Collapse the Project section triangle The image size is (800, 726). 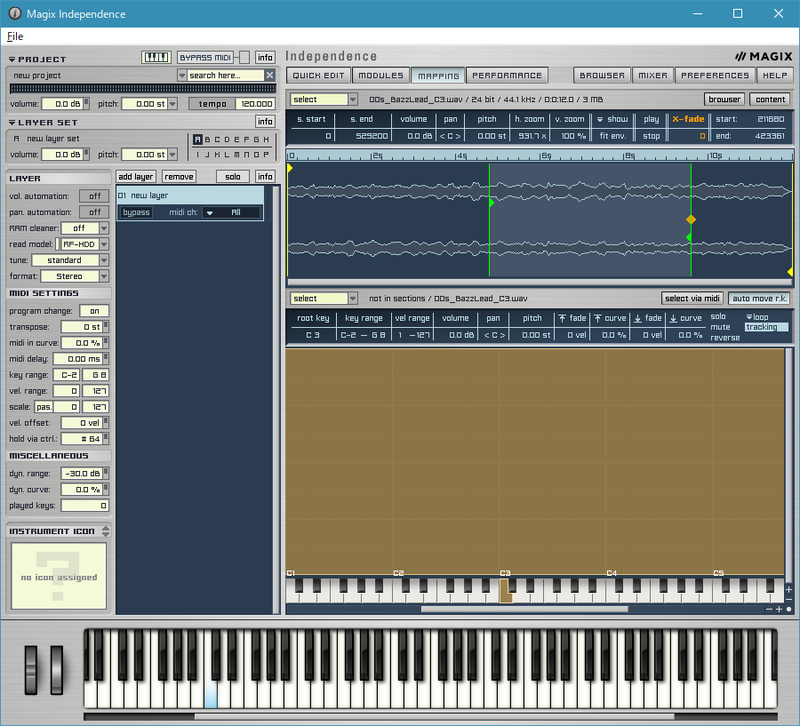pos(12,59)
